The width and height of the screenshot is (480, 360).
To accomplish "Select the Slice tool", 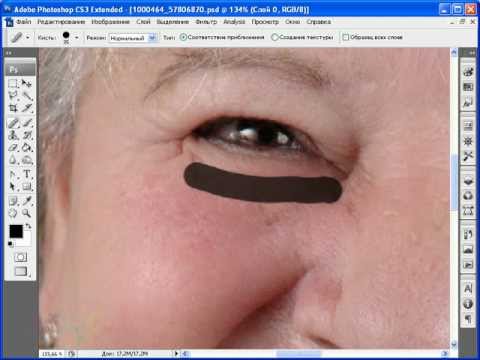I will click(x=27, y=108).
